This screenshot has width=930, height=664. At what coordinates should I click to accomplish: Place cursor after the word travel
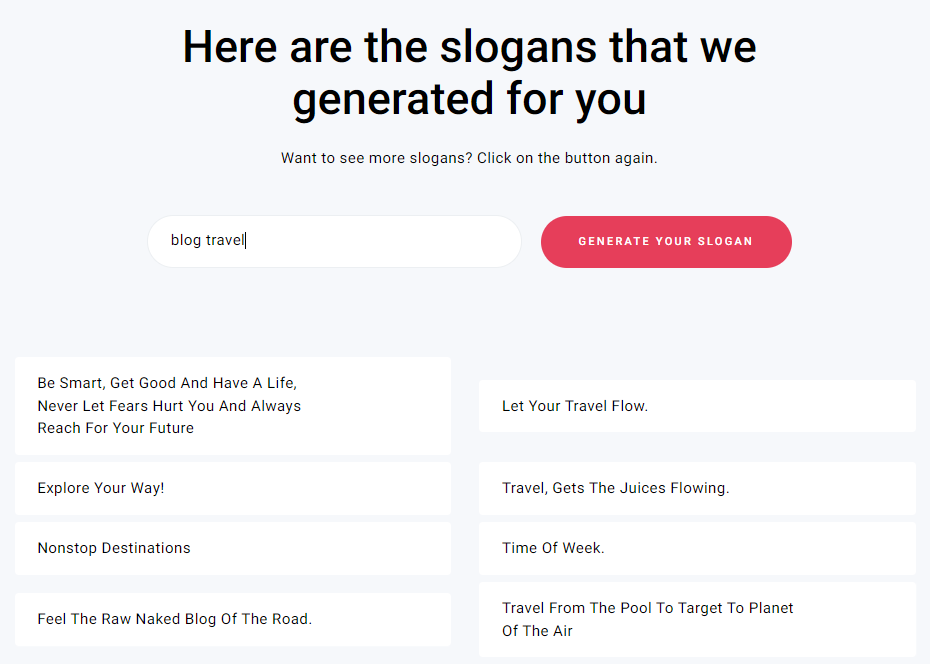pos(245,240)
